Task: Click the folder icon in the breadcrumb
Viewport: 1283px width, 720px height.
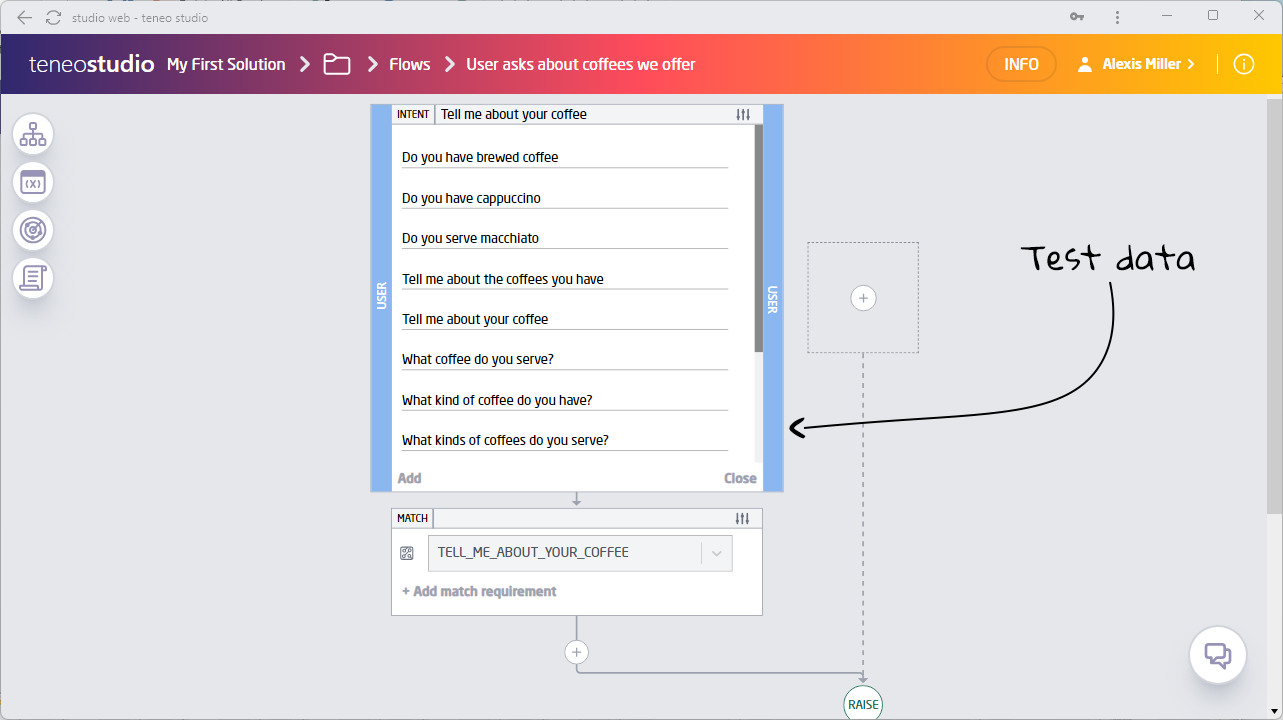Action: [x=336, y=63]
